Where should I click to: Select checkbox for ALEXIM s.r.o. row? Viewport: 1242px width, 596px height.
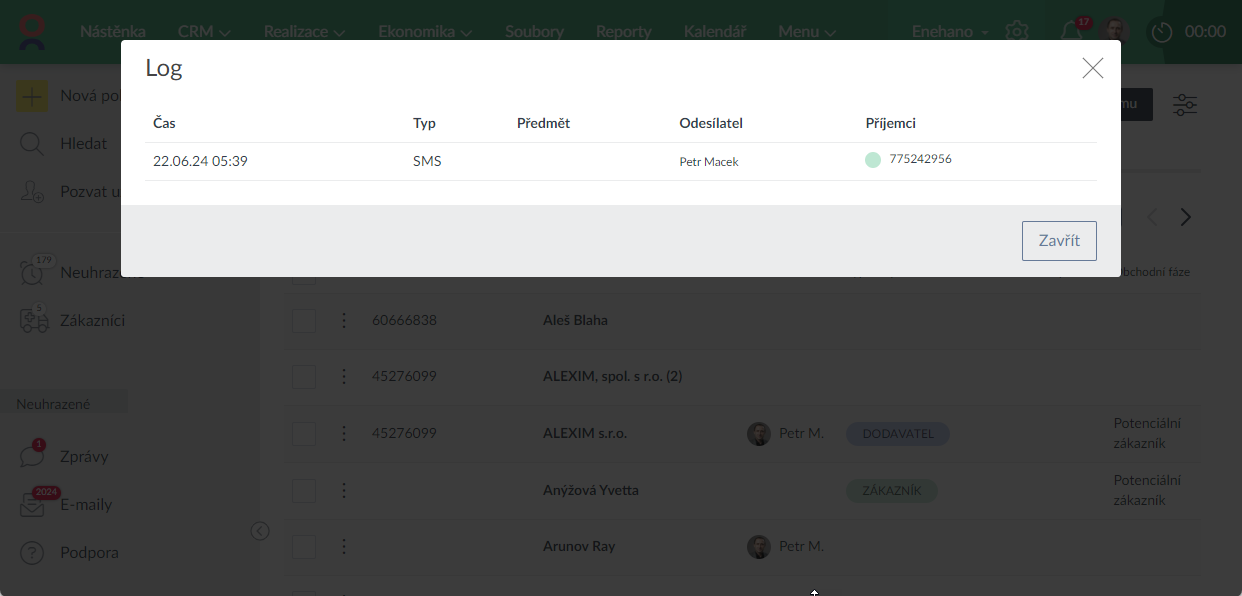[x=304, y=433]
